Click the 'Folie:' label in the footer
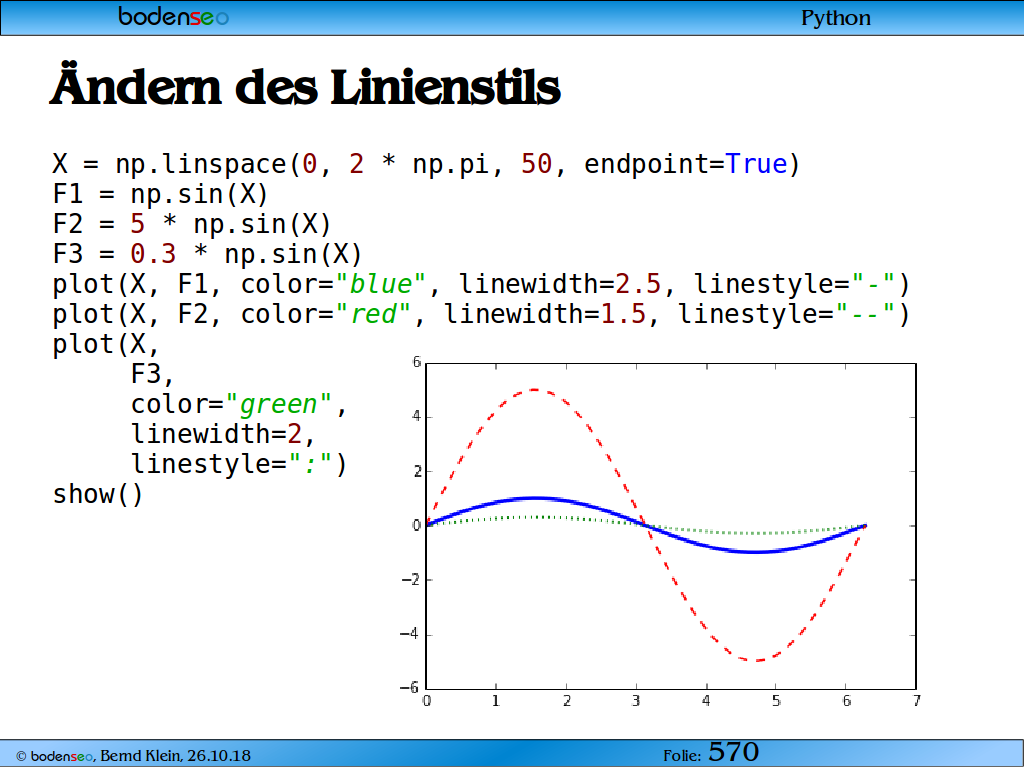 682,756
